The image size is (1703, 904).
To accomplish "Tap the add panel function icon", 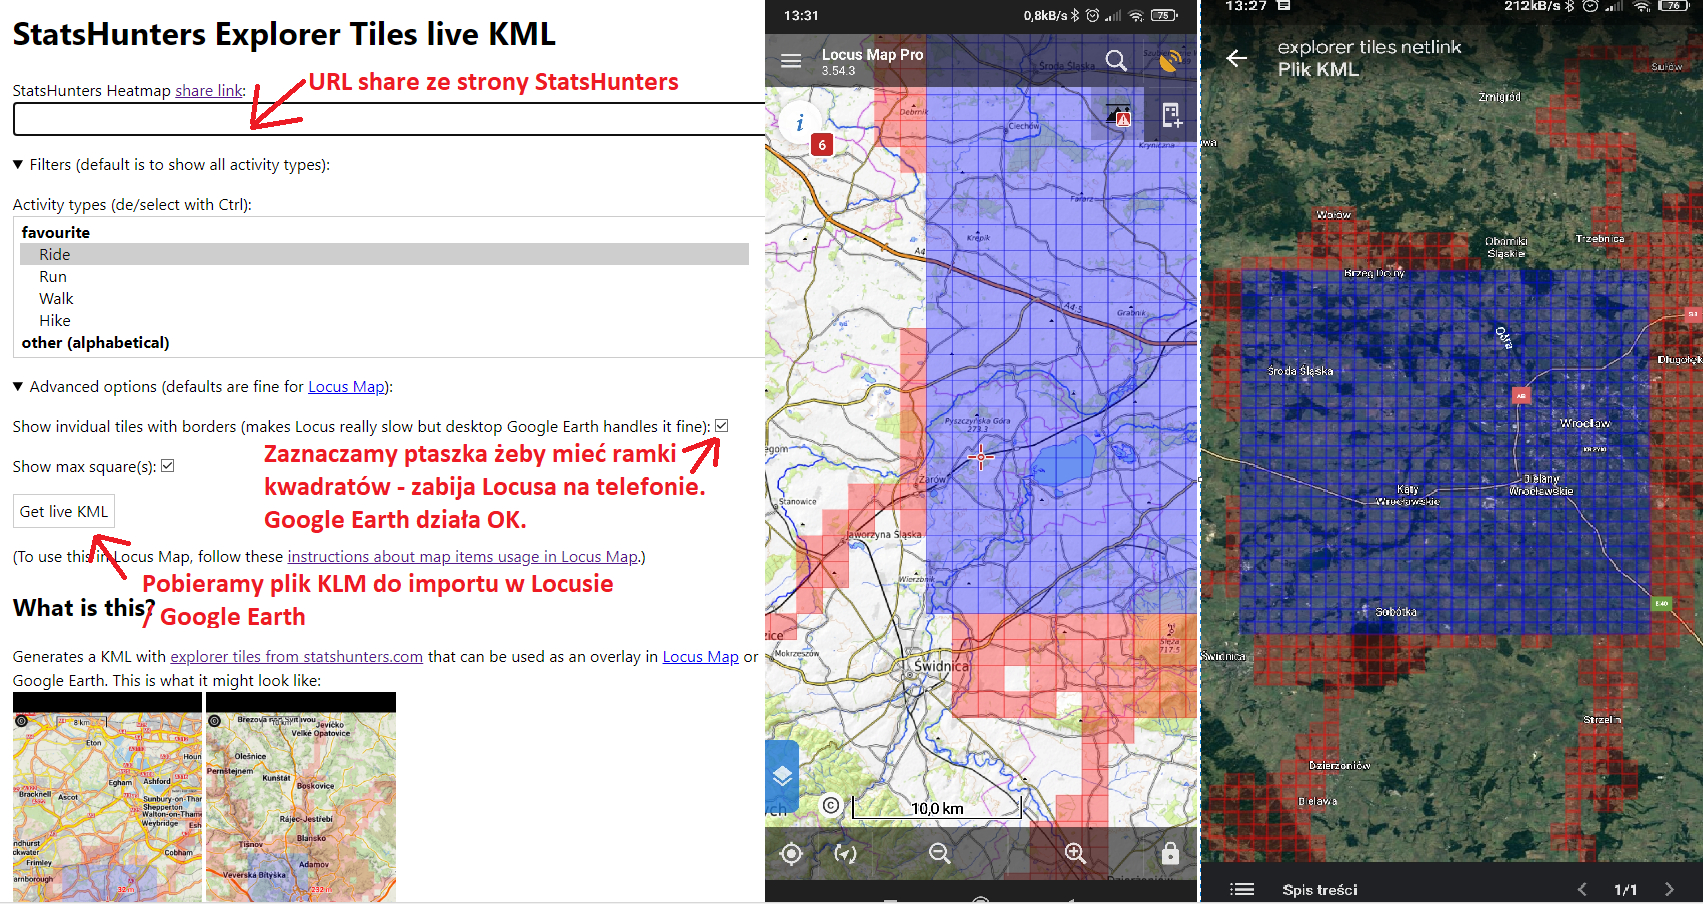I will [1172, 116].
